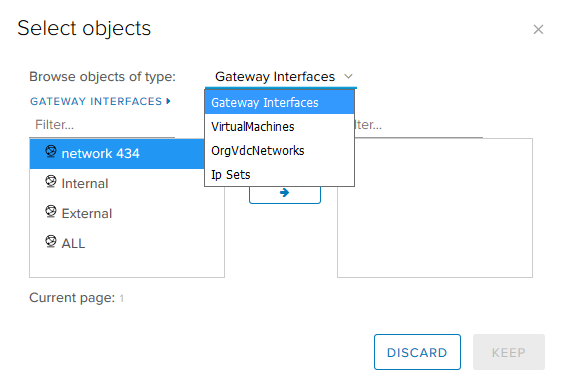
Task: Select the External list entry
Action: (x=127, y=214)
